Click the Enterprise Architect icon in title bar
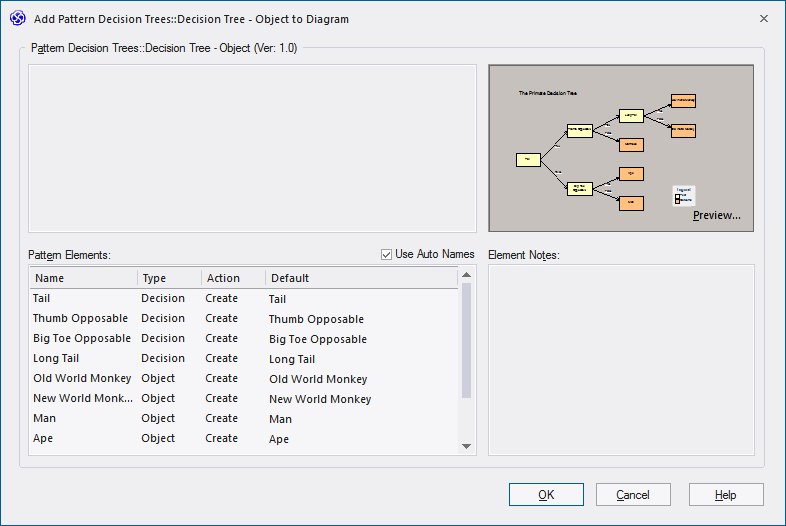Viewport: 786px width, 526px height. tap(17, 19)
